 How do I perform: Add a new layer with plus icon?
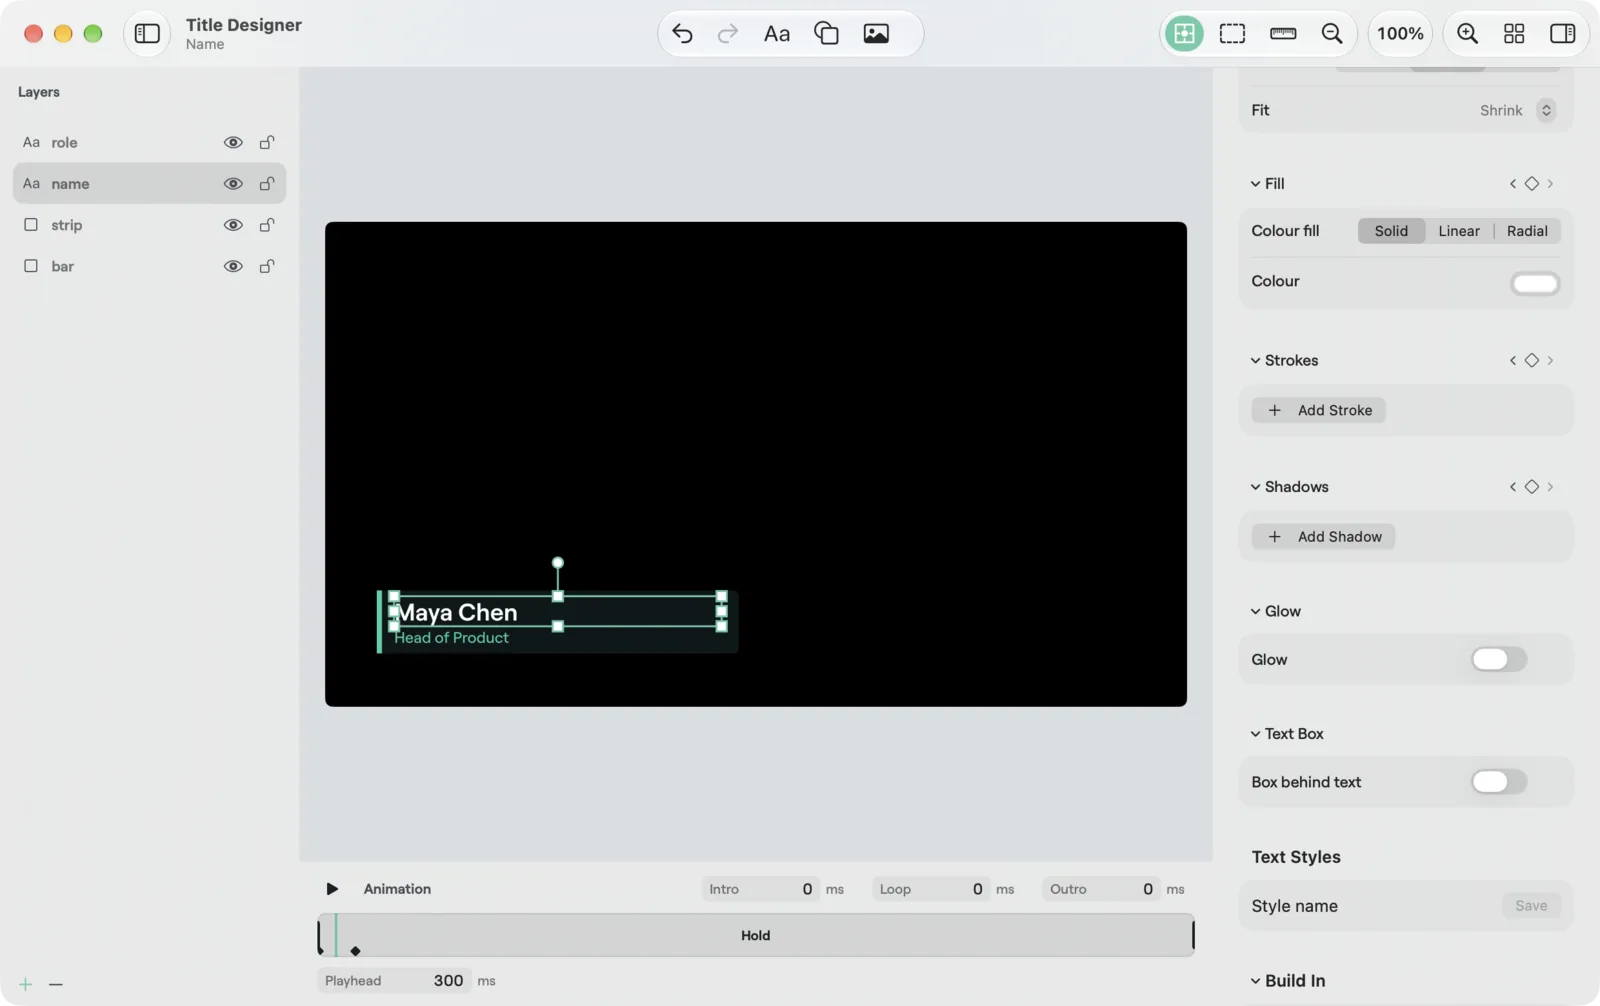tap(26, 984)
